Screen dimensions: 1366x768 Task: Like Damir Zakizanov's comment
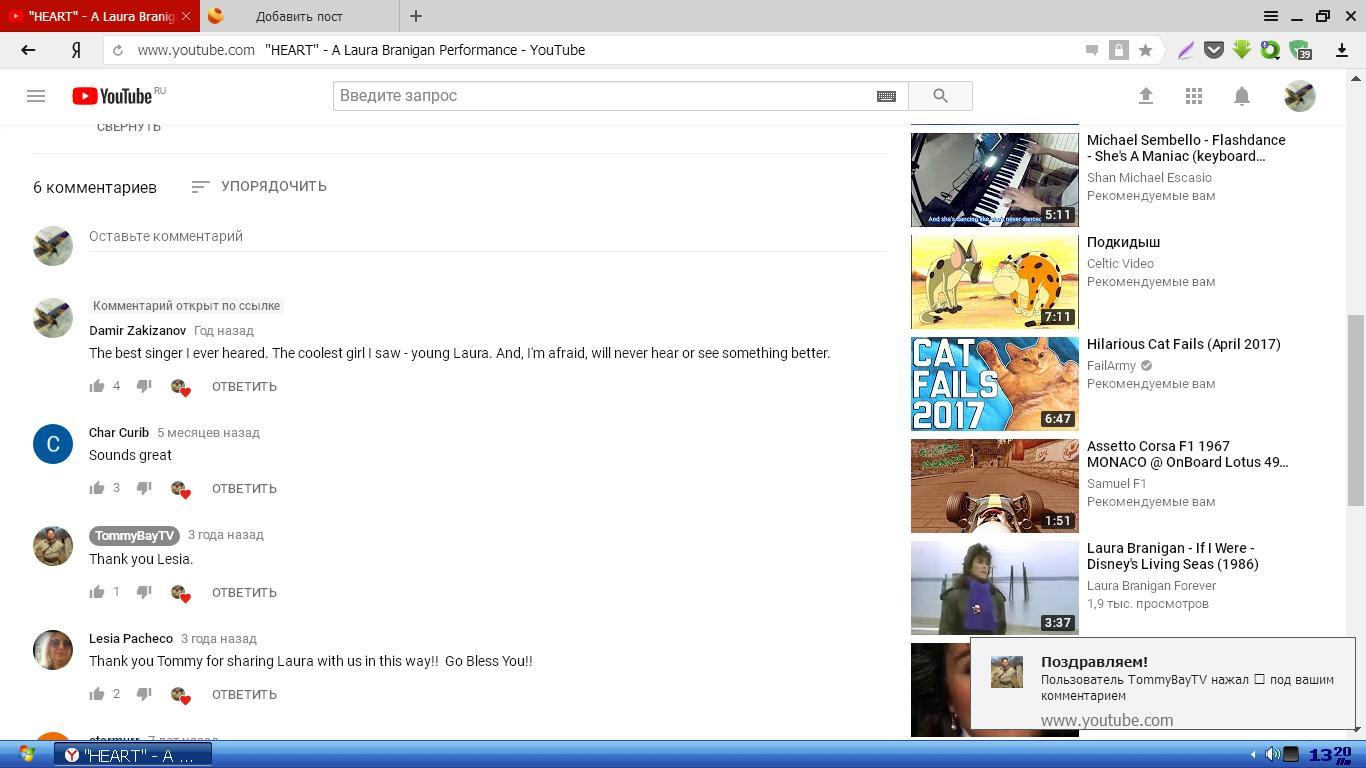[x=97, y=386]
